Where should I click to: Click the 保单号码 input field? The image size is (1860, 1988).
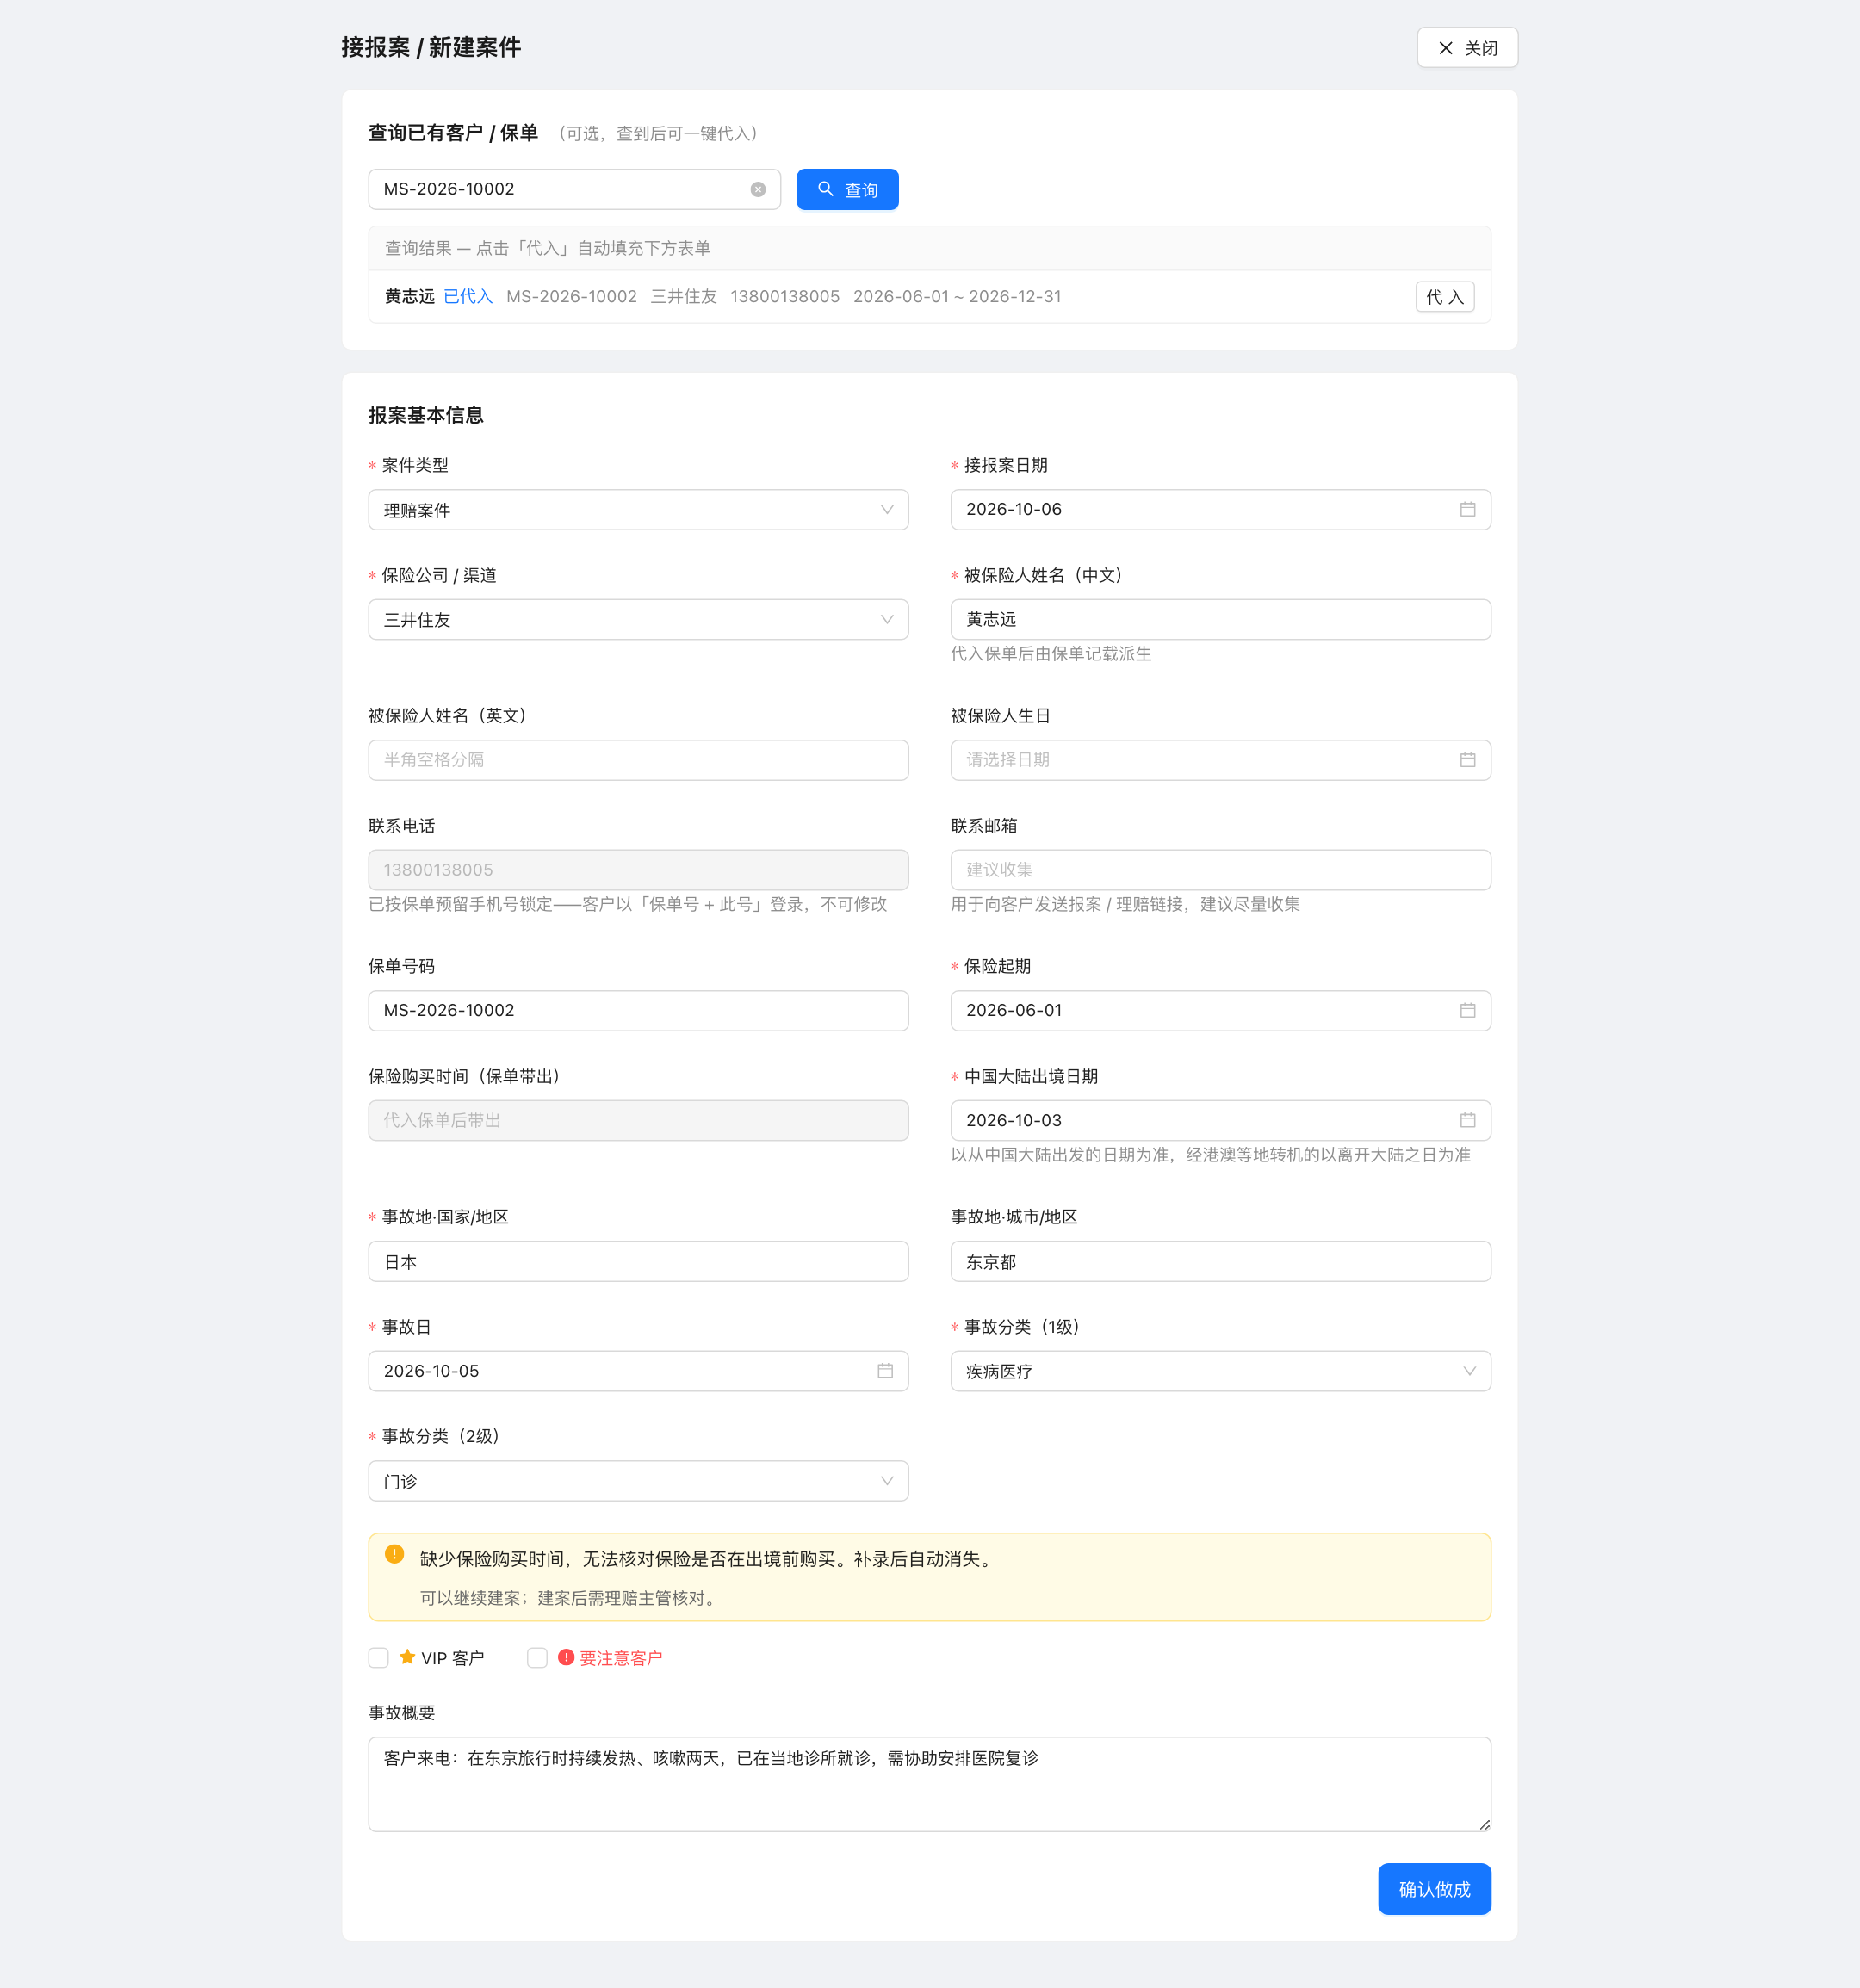(x=638, y=1010)
